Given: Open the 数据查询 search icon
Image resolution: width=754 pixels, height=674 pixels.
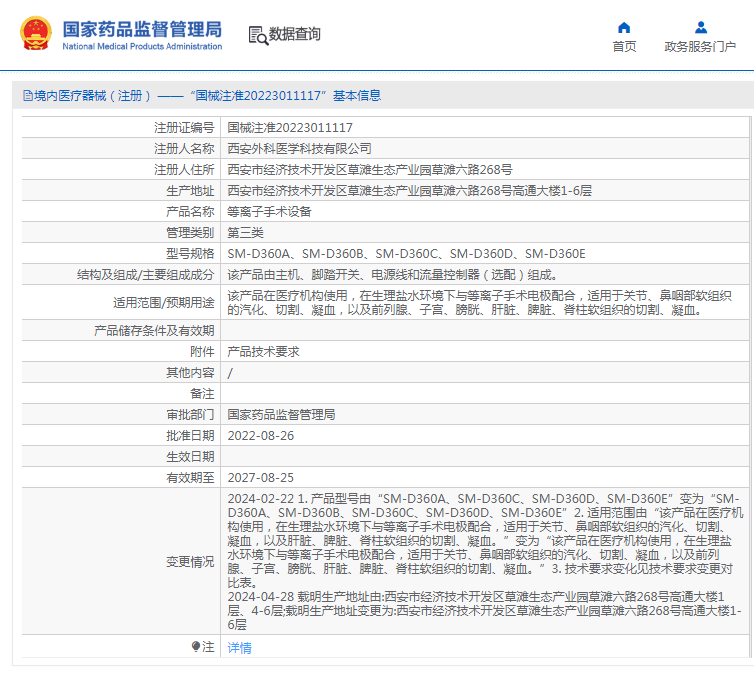Looking at the screenshot, I should coord(258,36).
